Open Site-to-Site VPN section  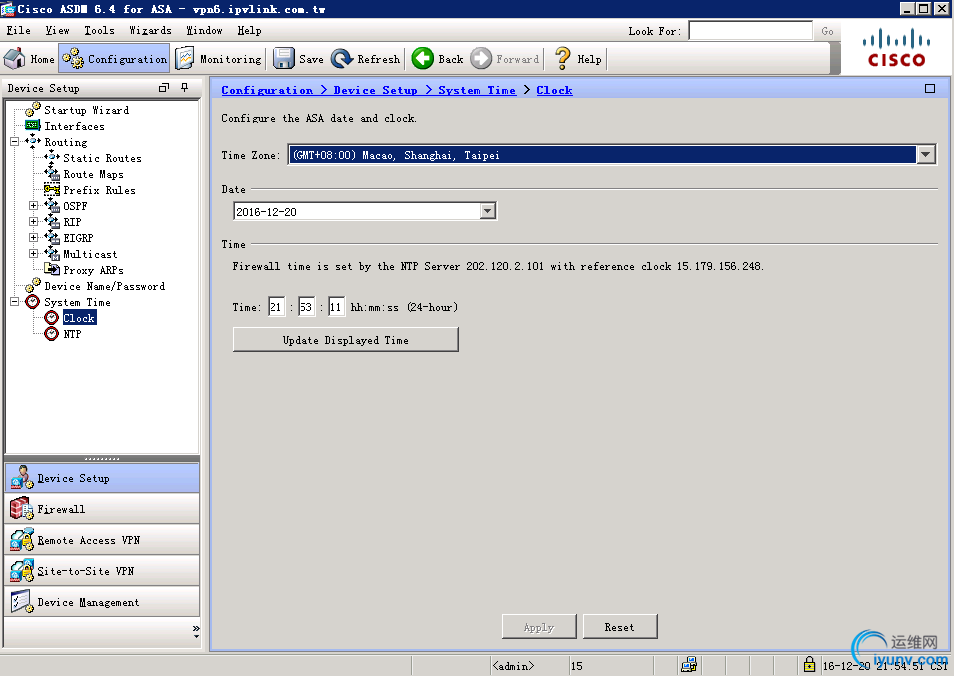[x=102, y=571]
